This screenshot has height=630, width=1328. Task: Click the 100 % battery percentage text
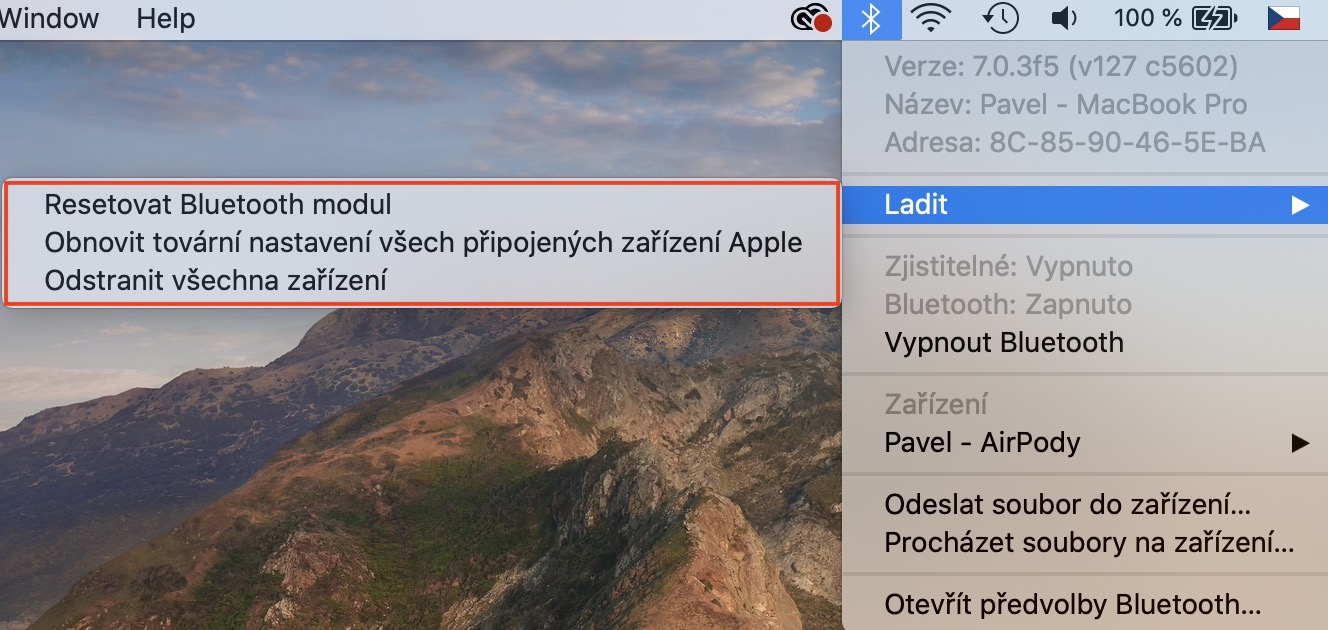tap(1147, 18)
